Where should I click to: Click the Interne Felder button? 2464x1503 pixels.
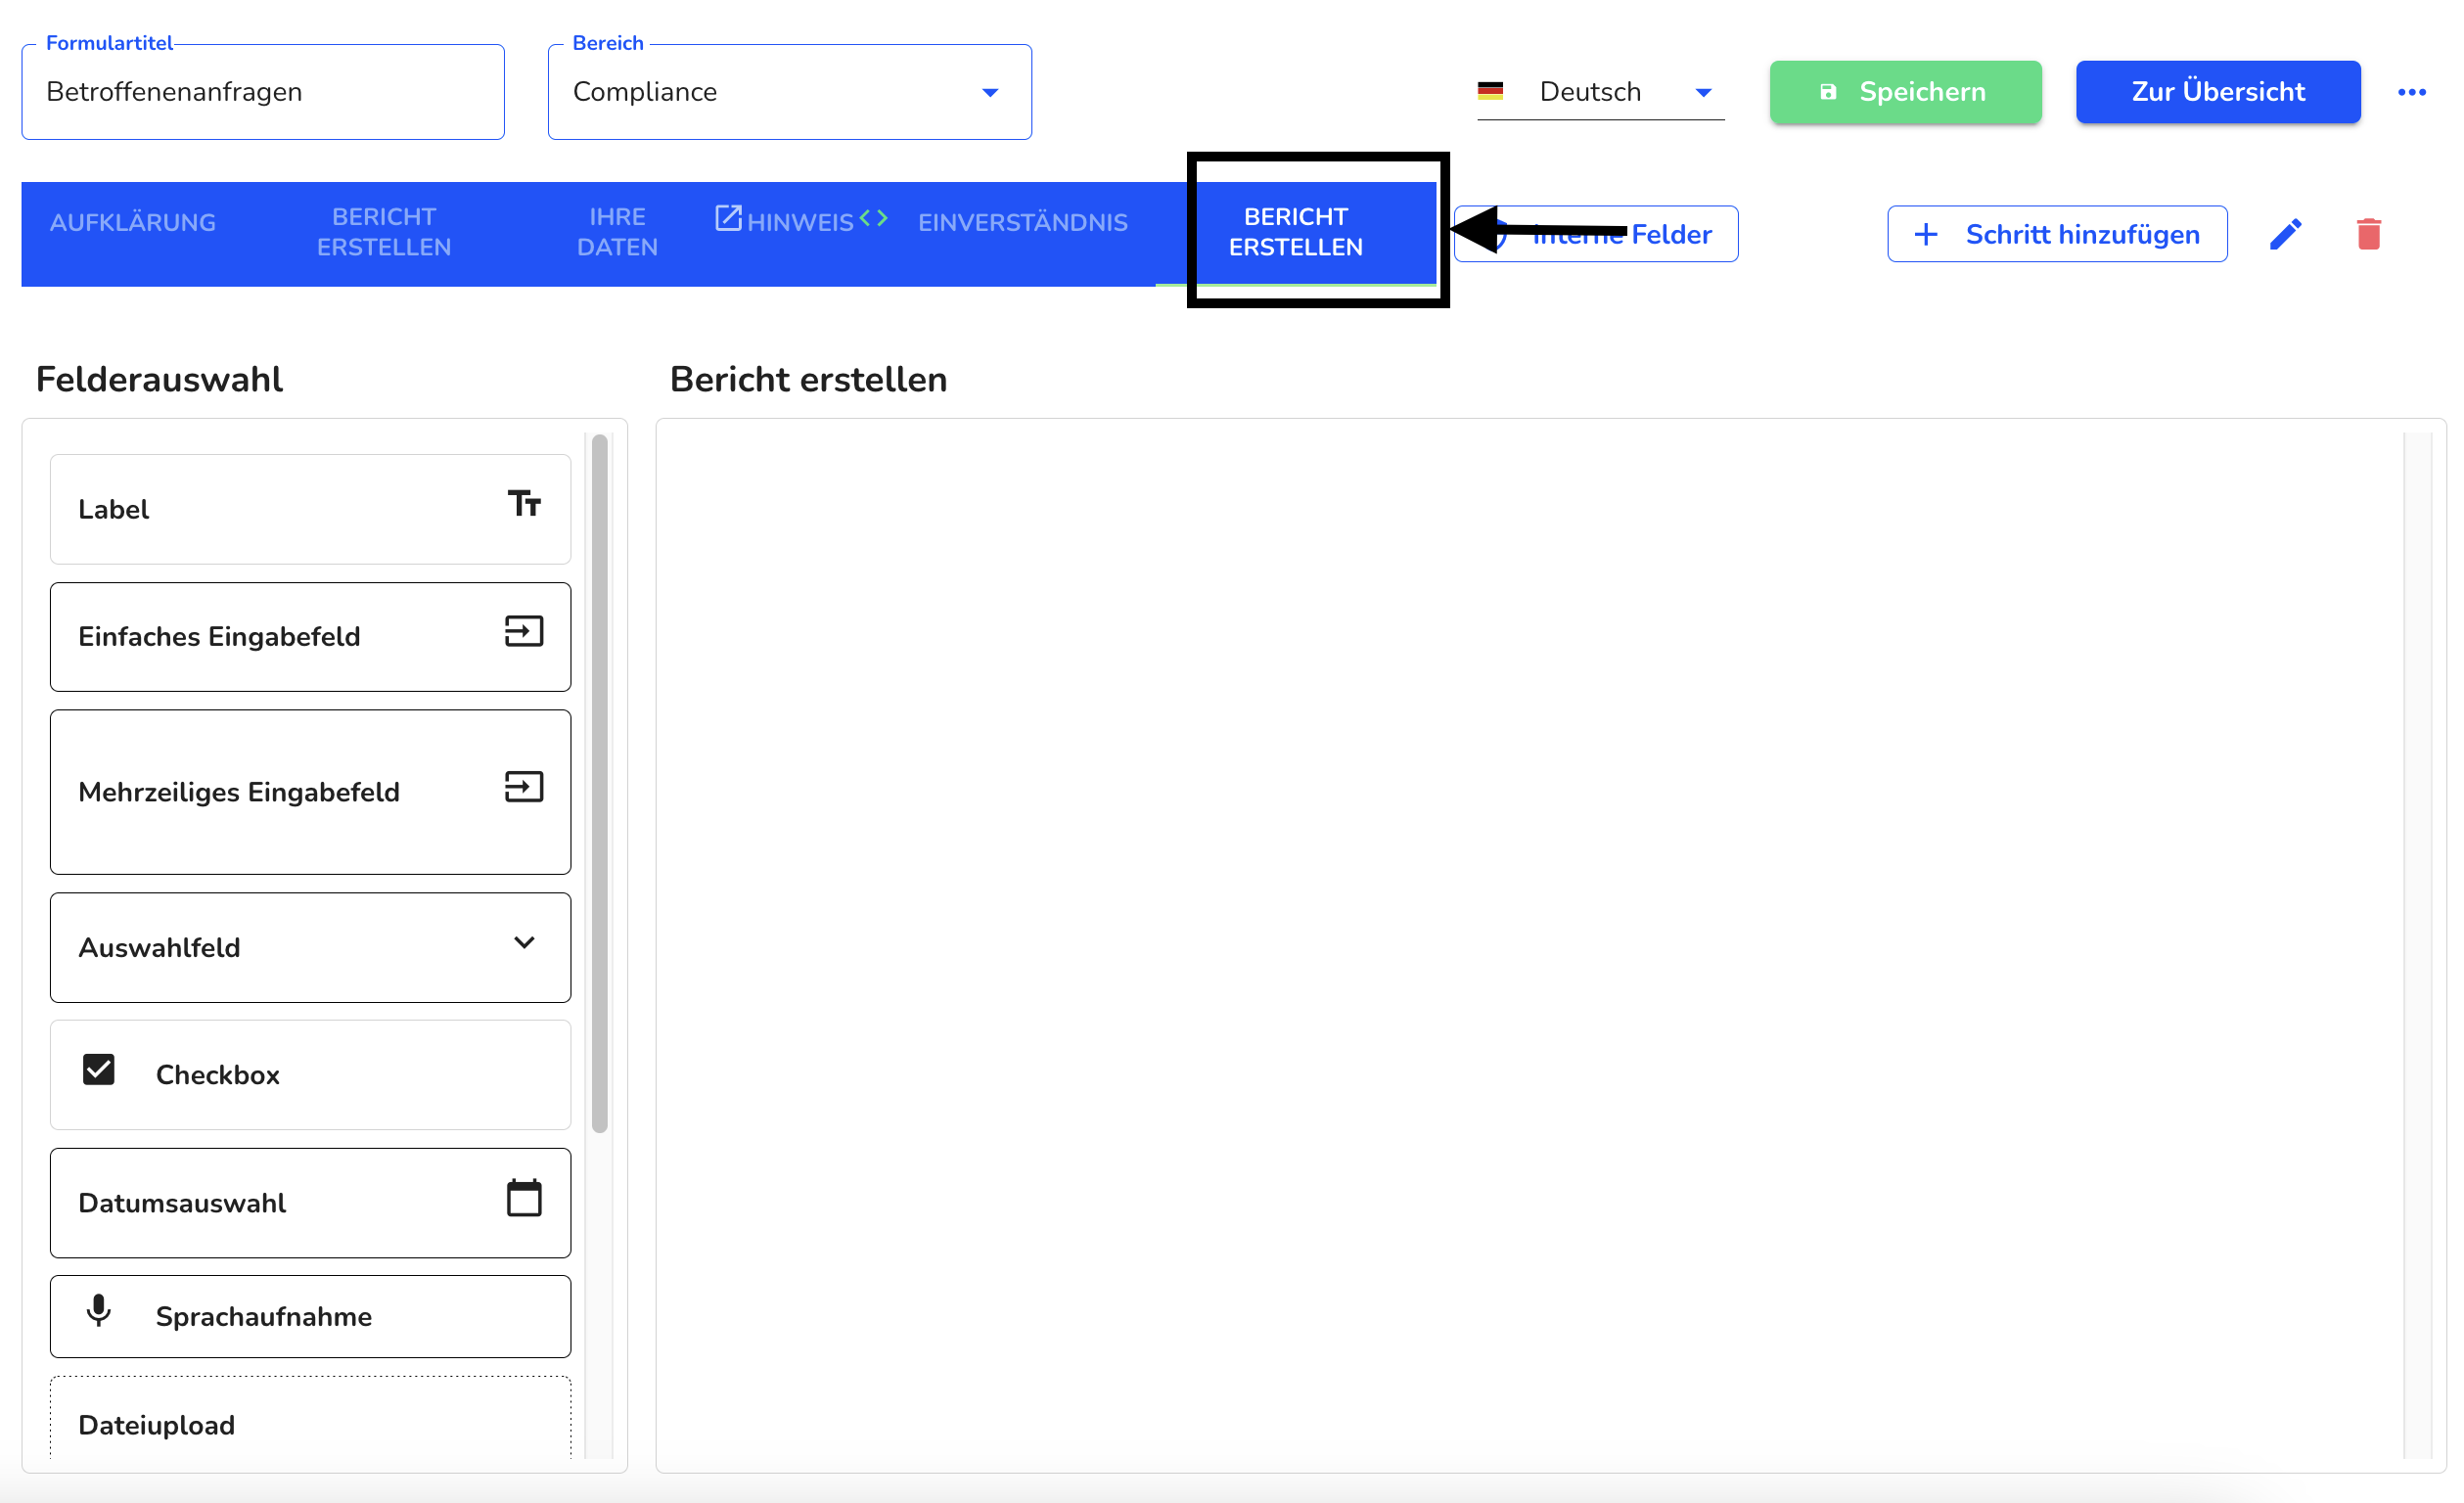[x=1596, y=234]
